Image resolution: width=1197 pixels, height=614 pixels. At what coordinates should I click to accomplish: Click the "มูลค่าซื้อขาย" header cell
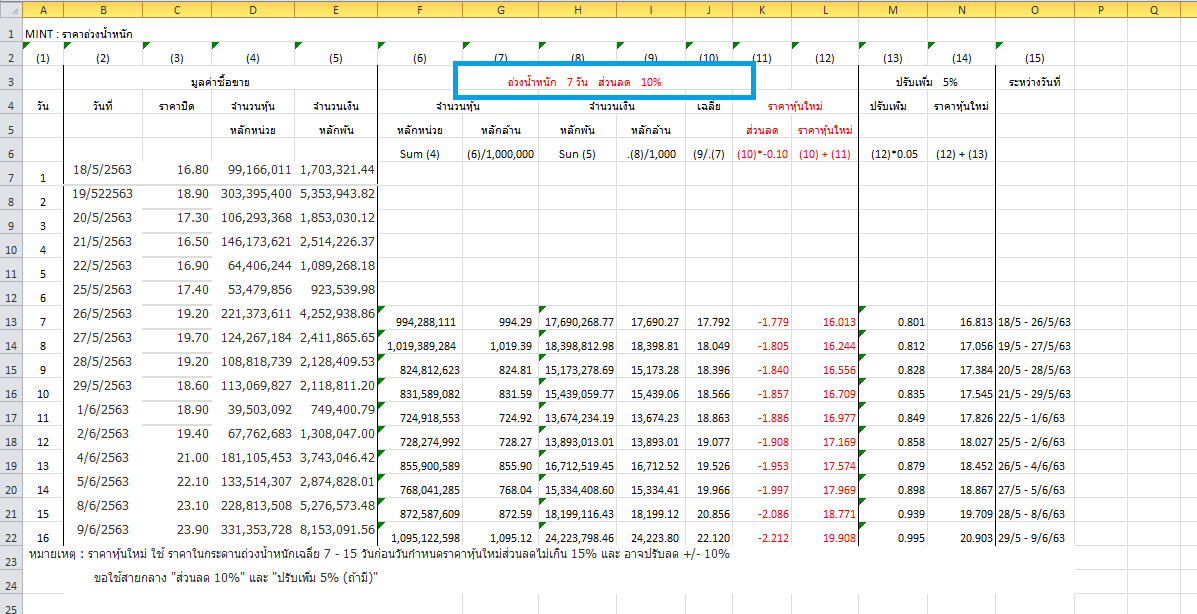pyautogui.click(x=221, y=81)
